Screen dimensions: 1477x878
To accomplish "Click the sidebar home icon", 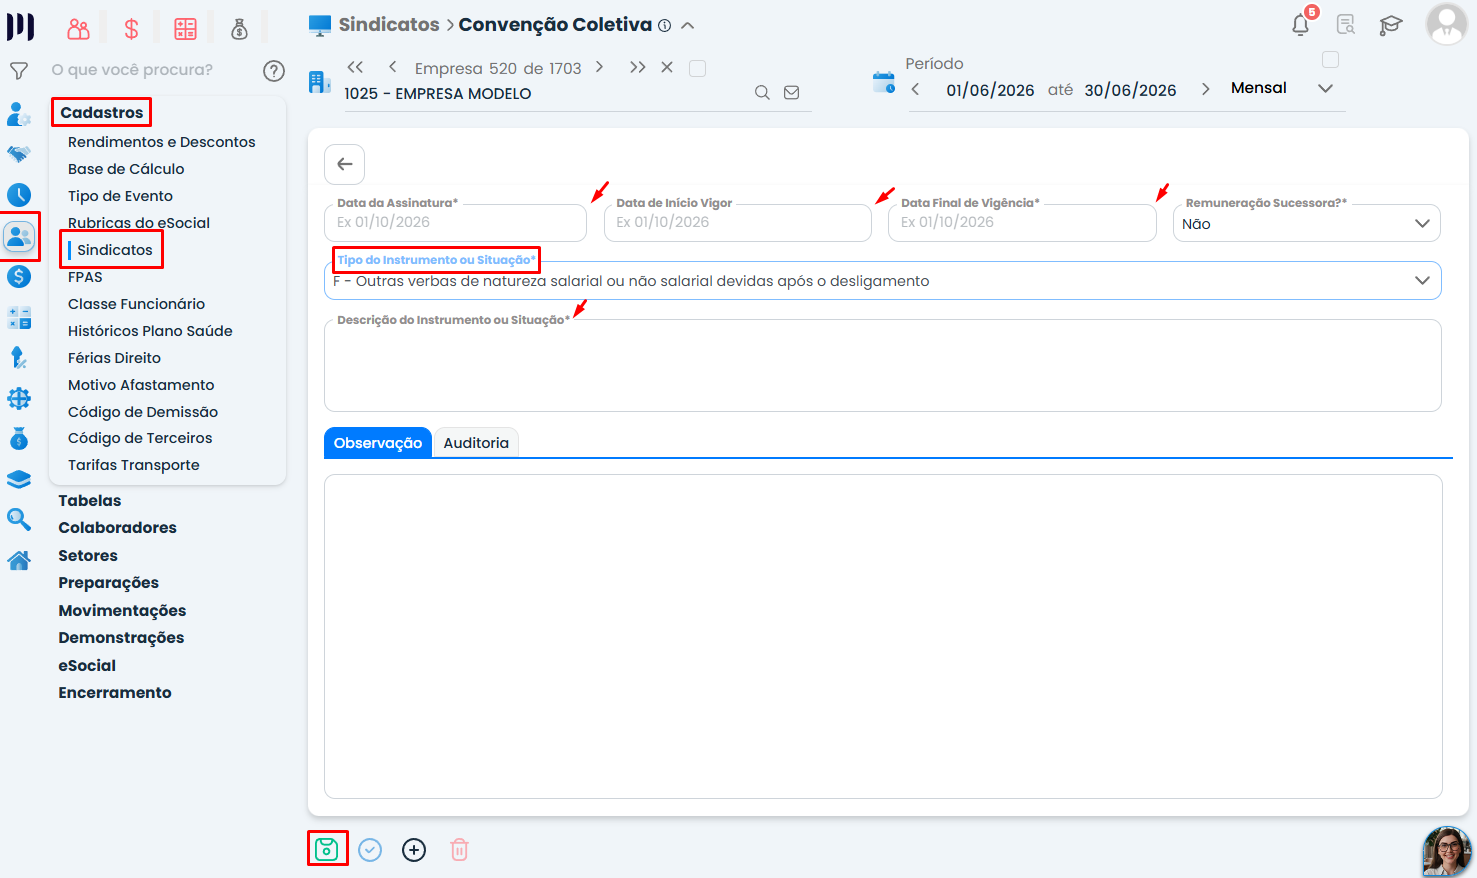I will 19,561.
